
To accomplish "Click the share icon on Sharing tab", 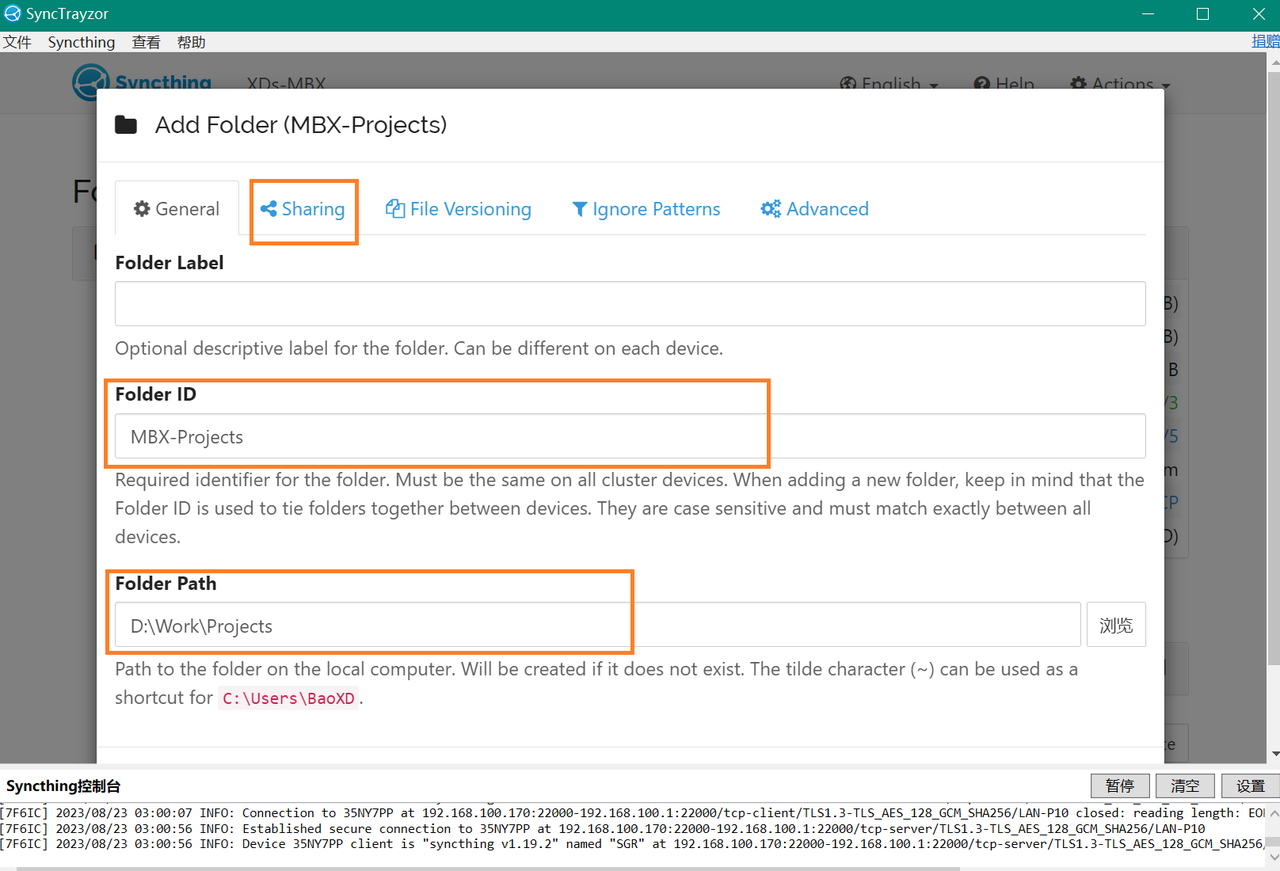I will click(268, 209).
